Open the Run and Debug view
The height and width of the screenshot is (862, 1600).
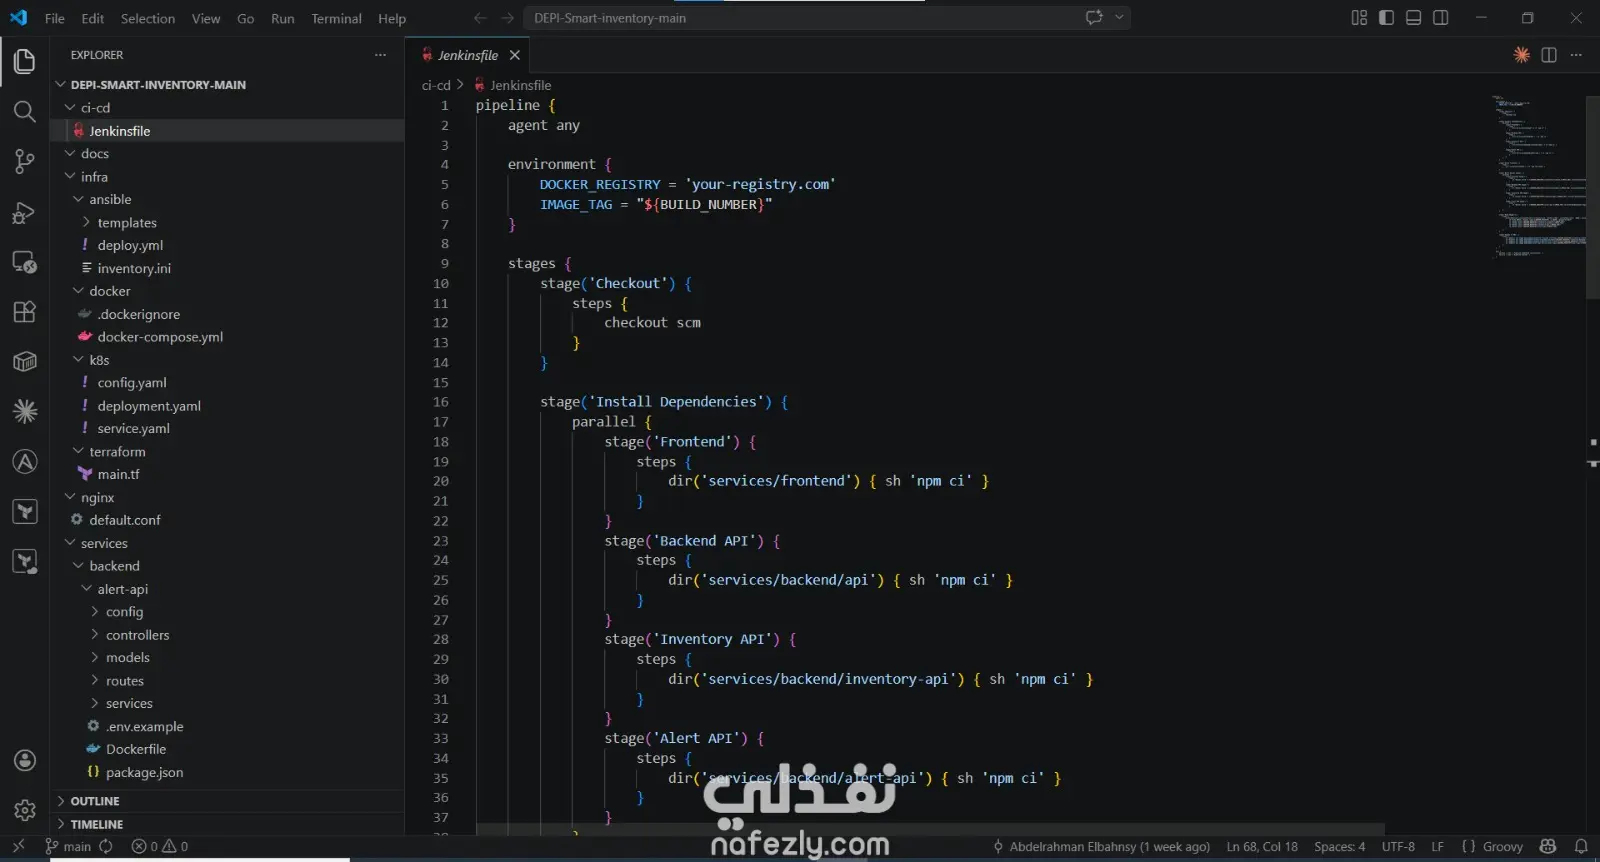click(x=25, y=212)
